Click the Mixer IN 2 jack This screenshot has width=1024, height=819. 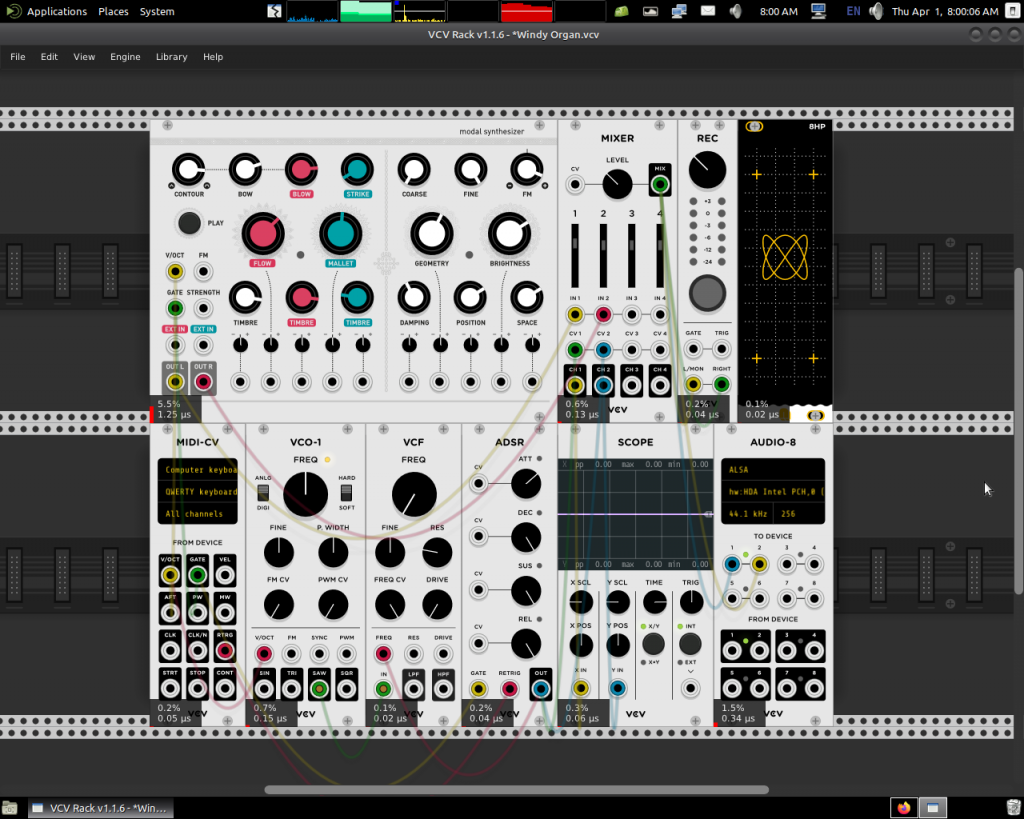603,315
